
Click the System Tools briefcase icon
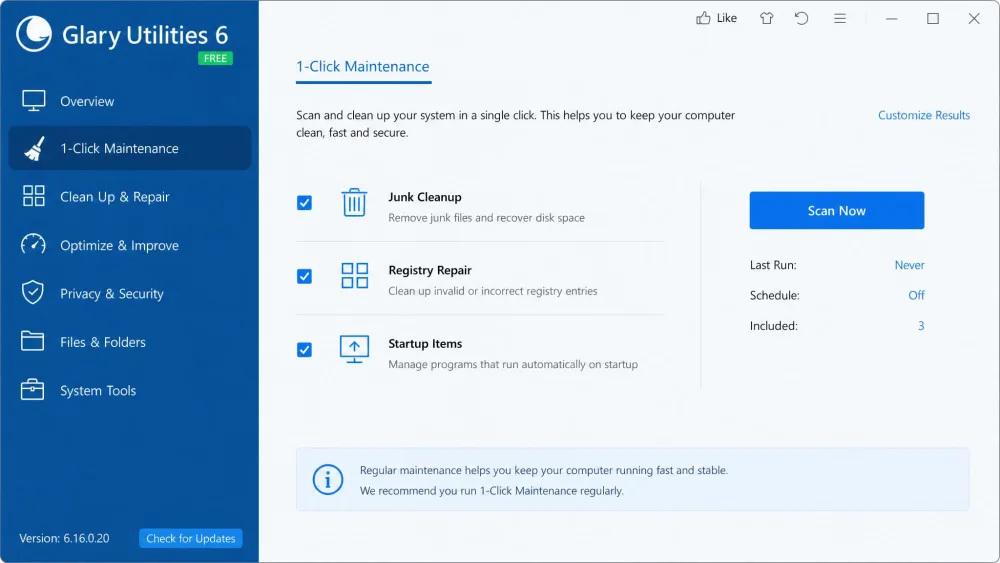(x=33, y=390)
